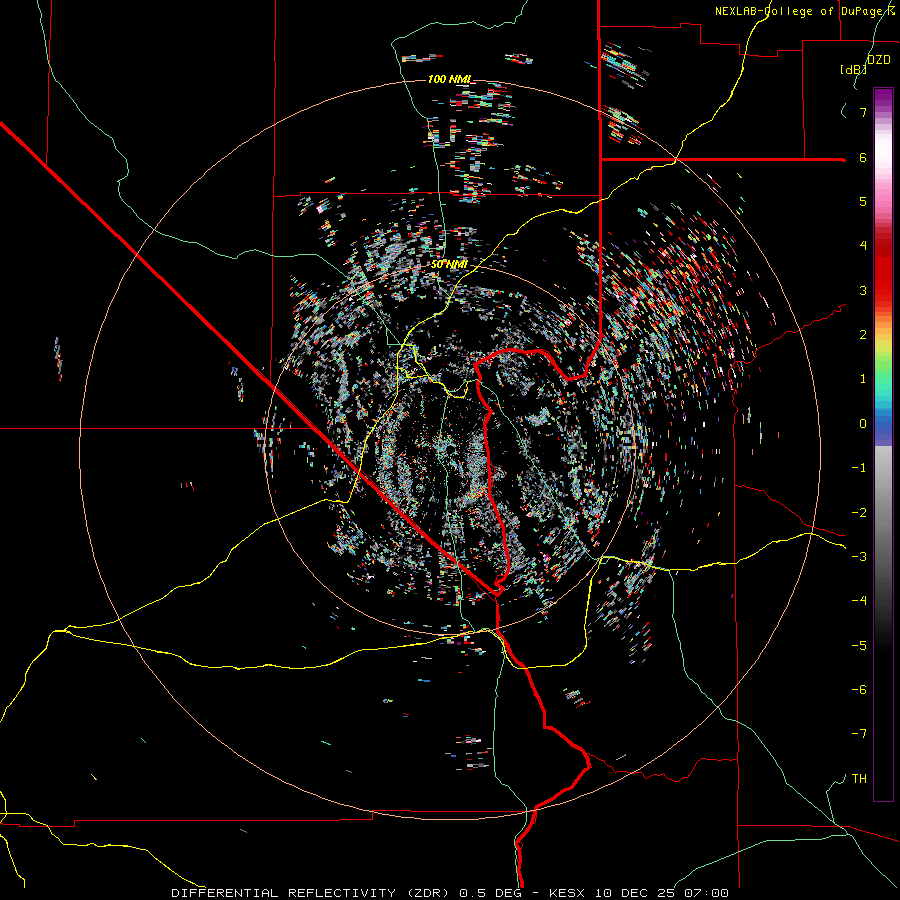The height and width of the screenshot is (900, 900).
Task: Click the legend value '1'
Action: (x=863, y=379)
